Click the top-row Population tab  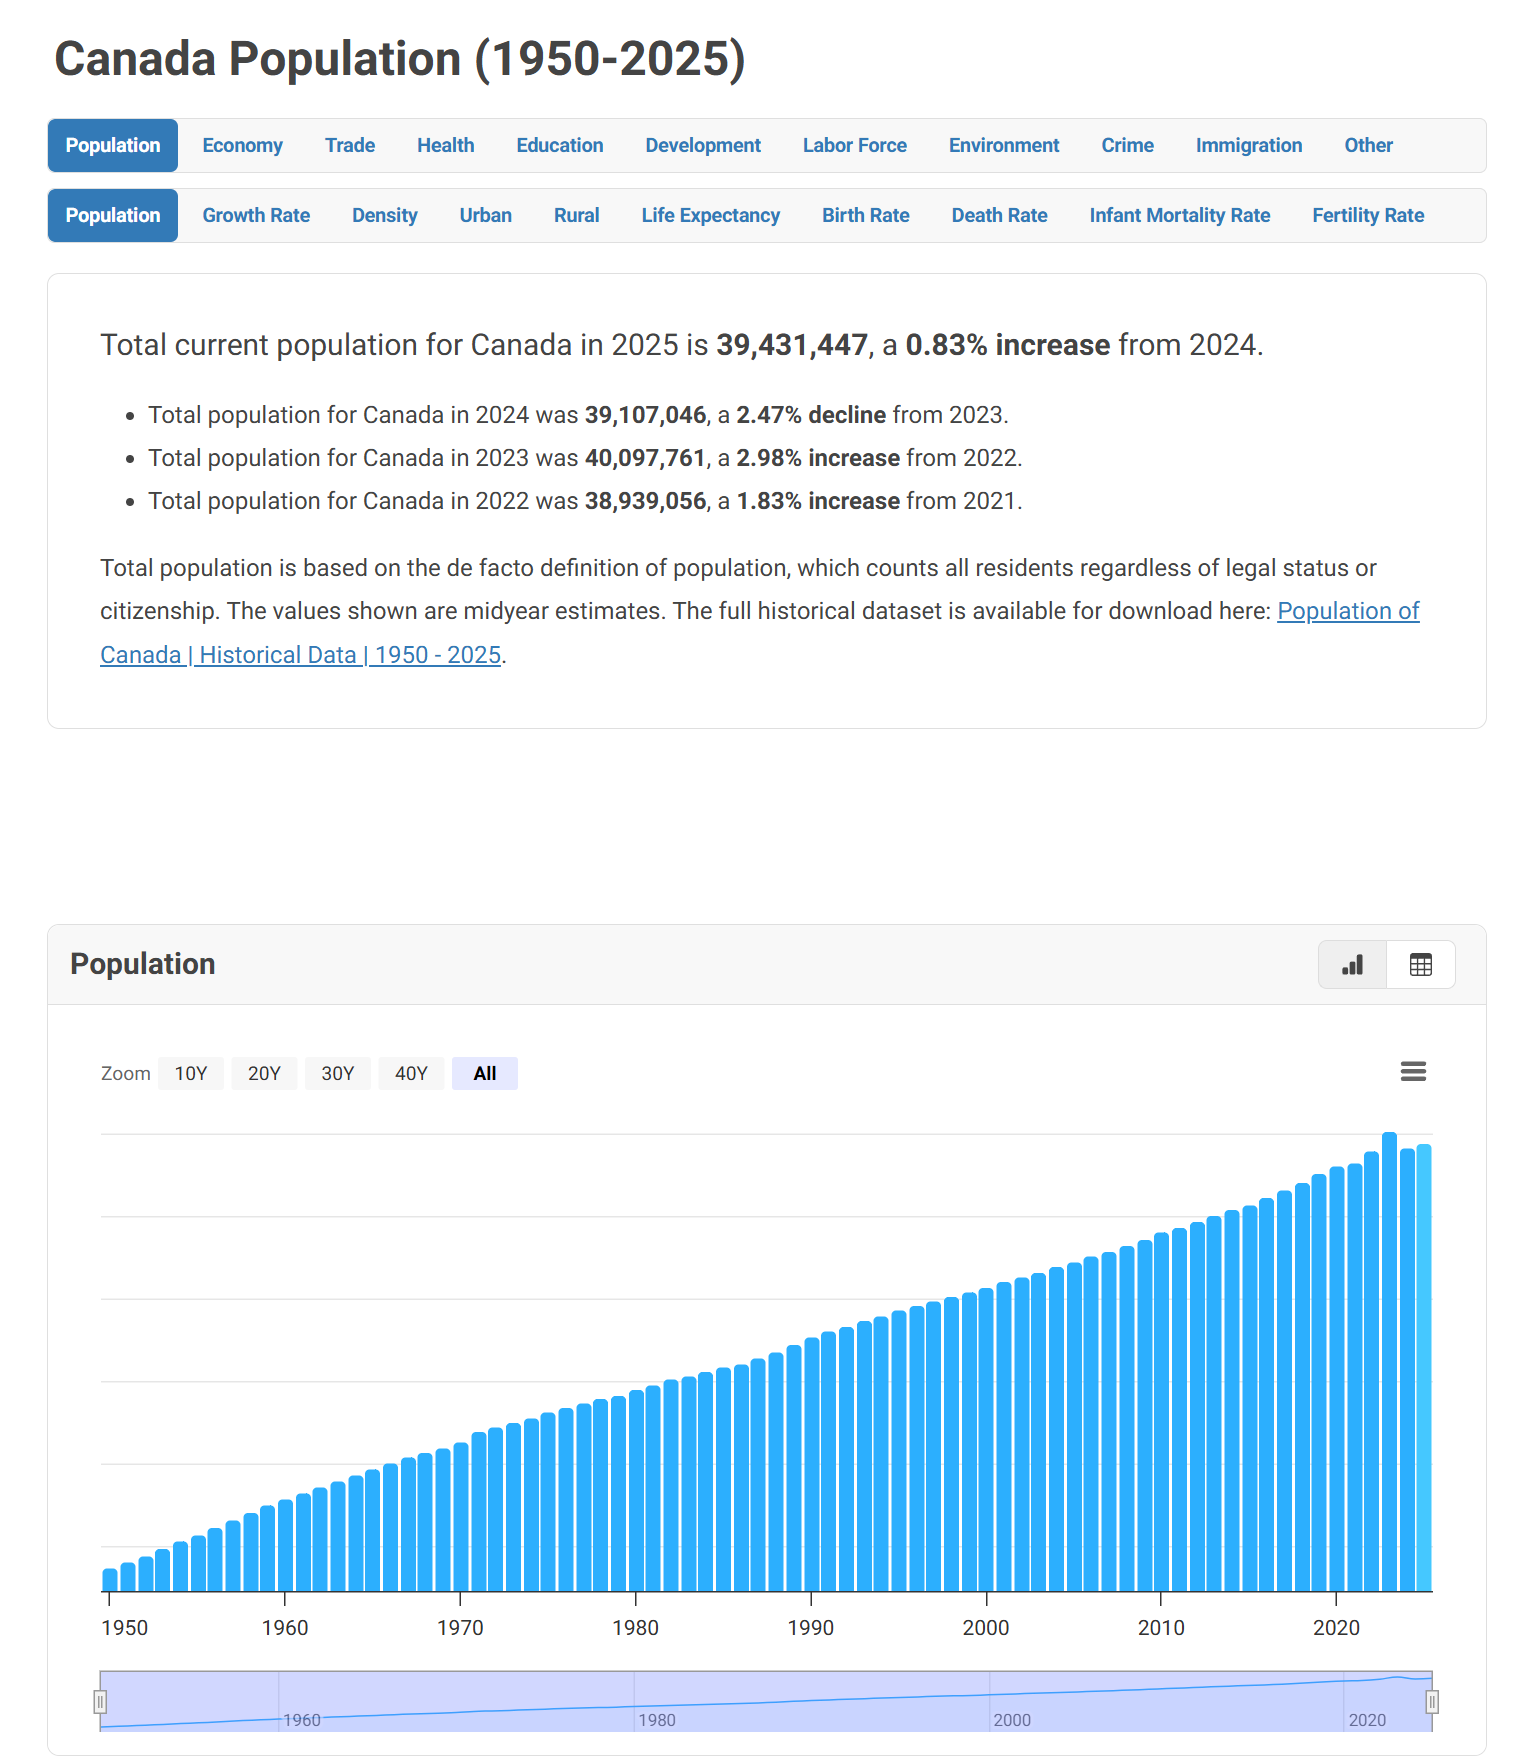pos(113,145)
